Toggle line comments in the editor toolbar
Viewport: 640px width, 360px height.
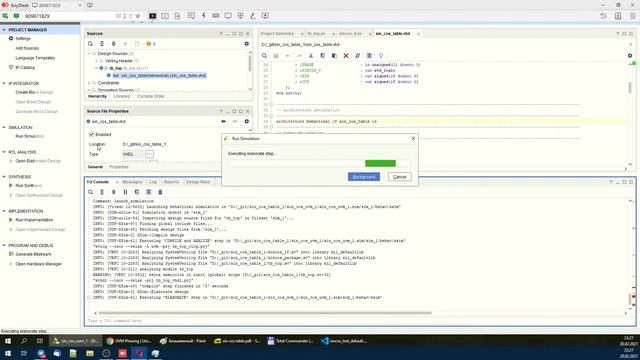pos(358,56)
